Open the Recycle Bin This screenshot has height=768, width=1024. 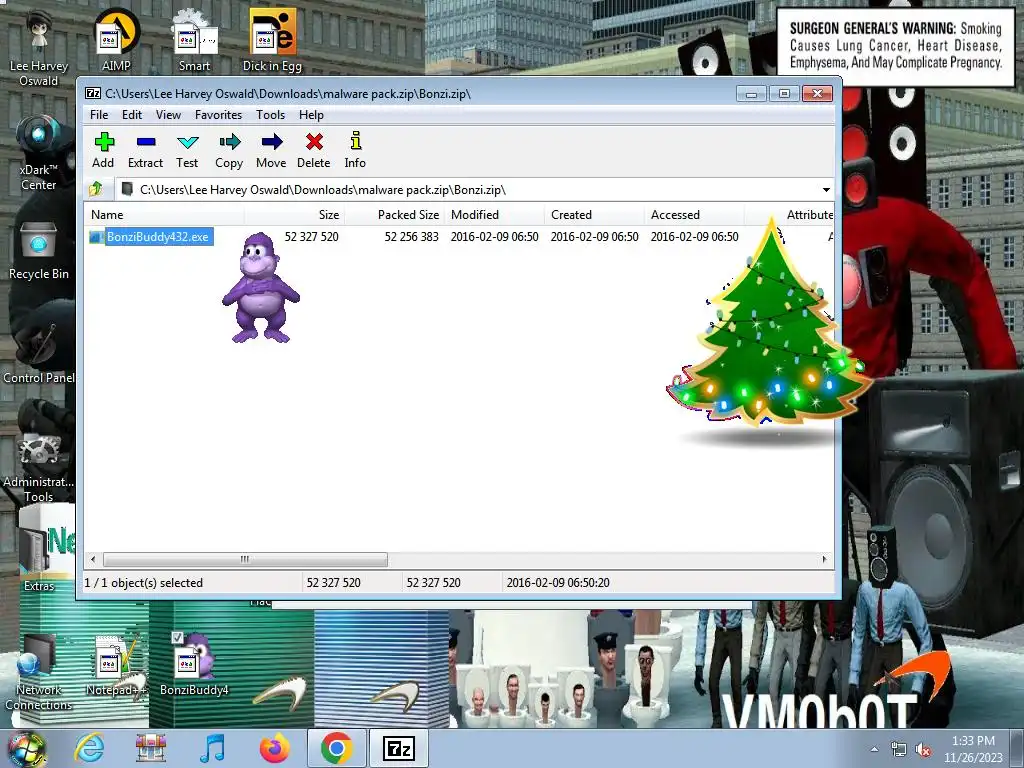point(39,251)
